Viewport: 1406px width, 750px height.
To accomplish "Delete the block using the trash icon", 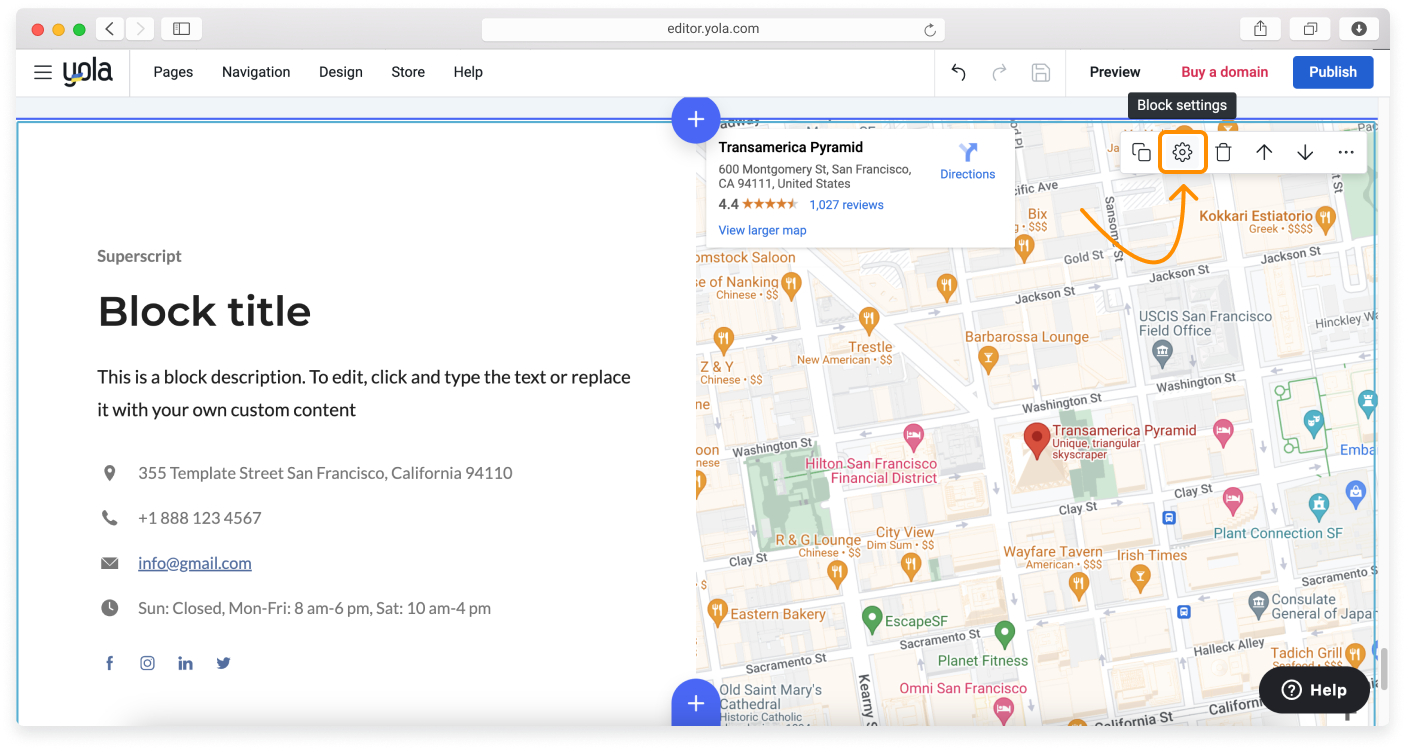I will (x=1223, y=153).
